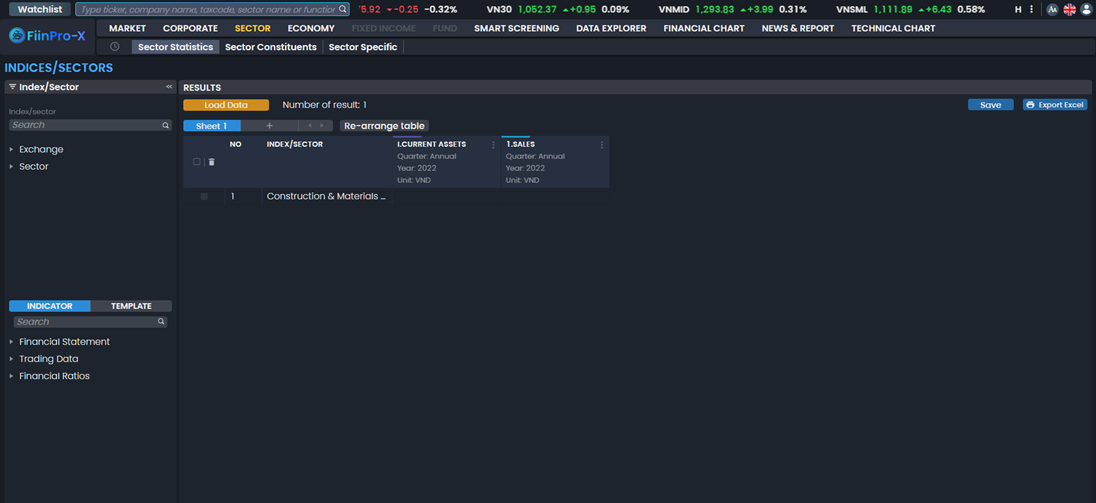Focus the Index/sector search field
The height and width of the screenshot is (503, 1096).
pos(85,125)
